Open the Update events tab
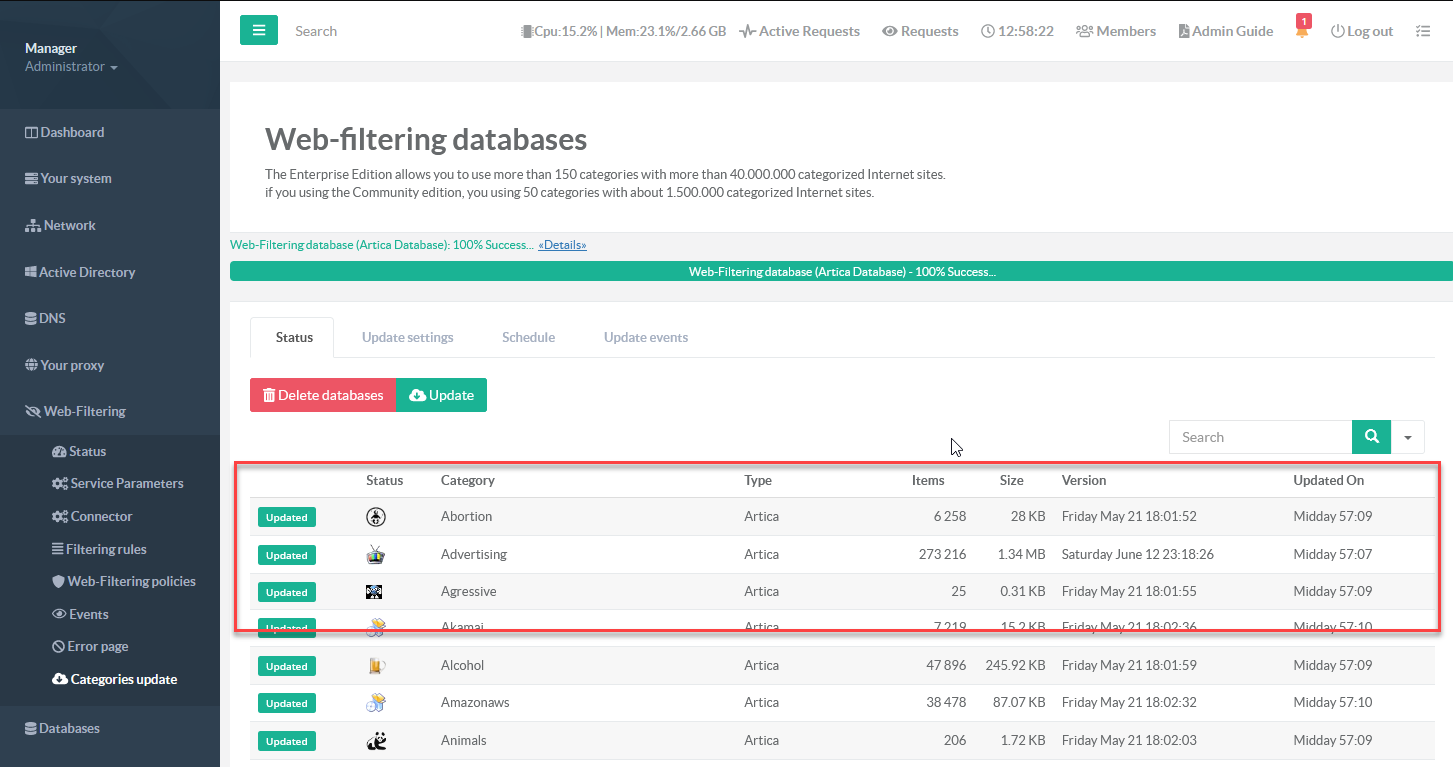This screenshot has width=1453, height=767. (645, 337)
